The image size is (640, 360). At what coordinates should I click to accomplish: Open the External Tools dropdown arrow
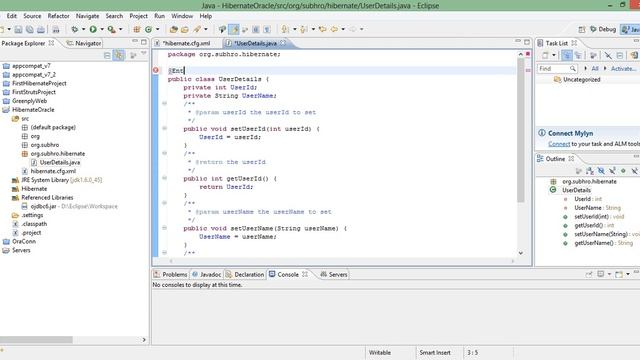click(x=120, y=29)
